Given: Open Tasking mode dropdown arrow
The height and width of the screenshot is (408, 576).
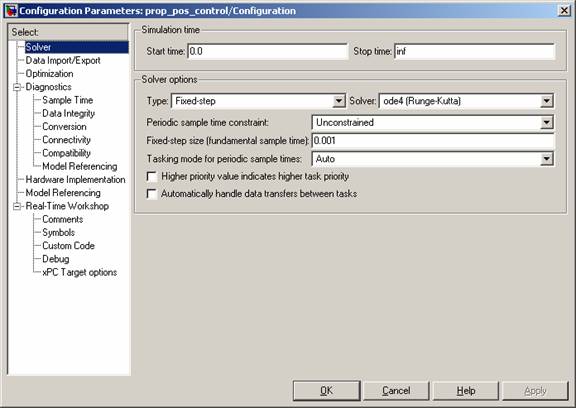Looking at the screenshot, I should pos(546,159).
